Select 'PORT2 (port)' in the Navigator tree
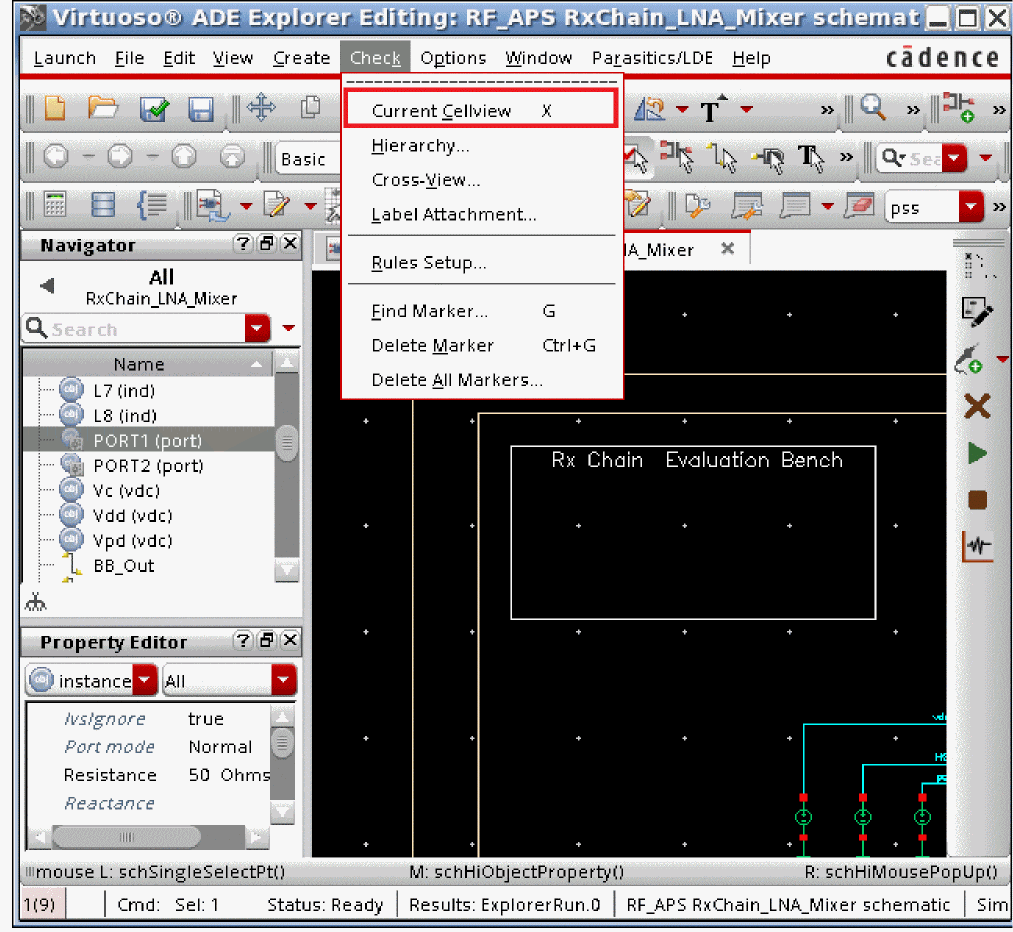Viewport: 1013px width, 932px height. coord(148,466)
